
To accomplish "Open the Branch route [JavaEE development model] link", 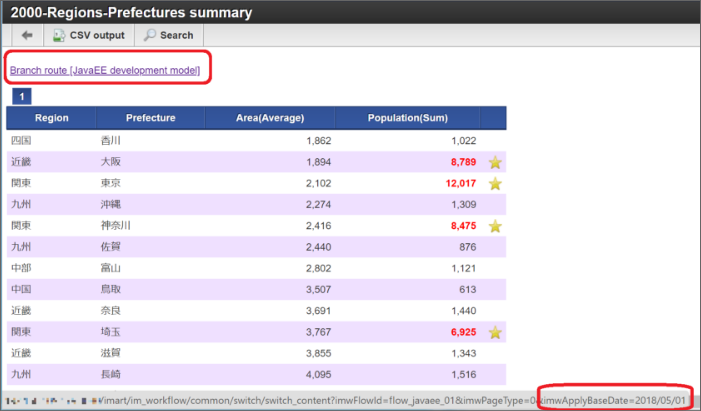I will tap(105, 70).
